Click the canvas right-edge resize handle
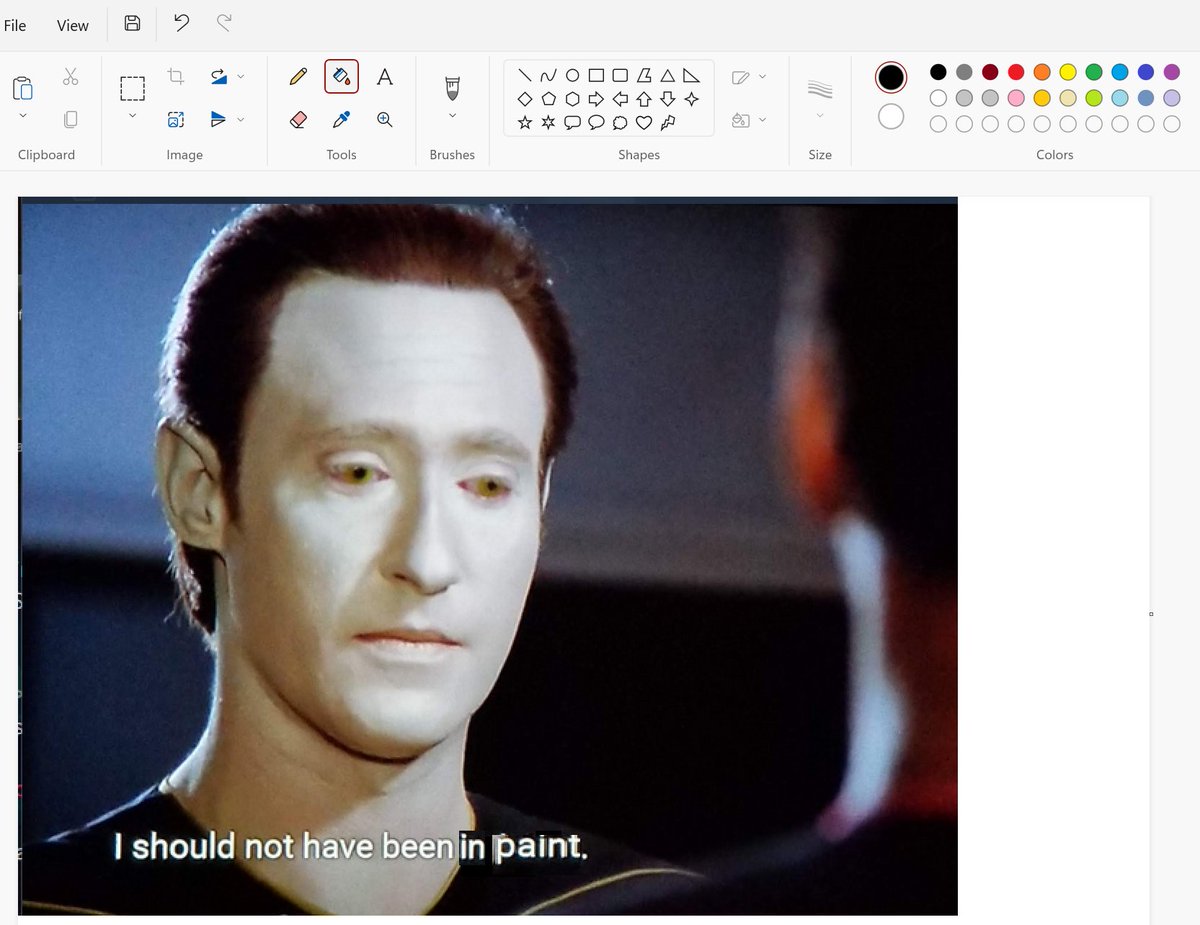This screenshot has height=925, width=1200. pos(1151,614)
